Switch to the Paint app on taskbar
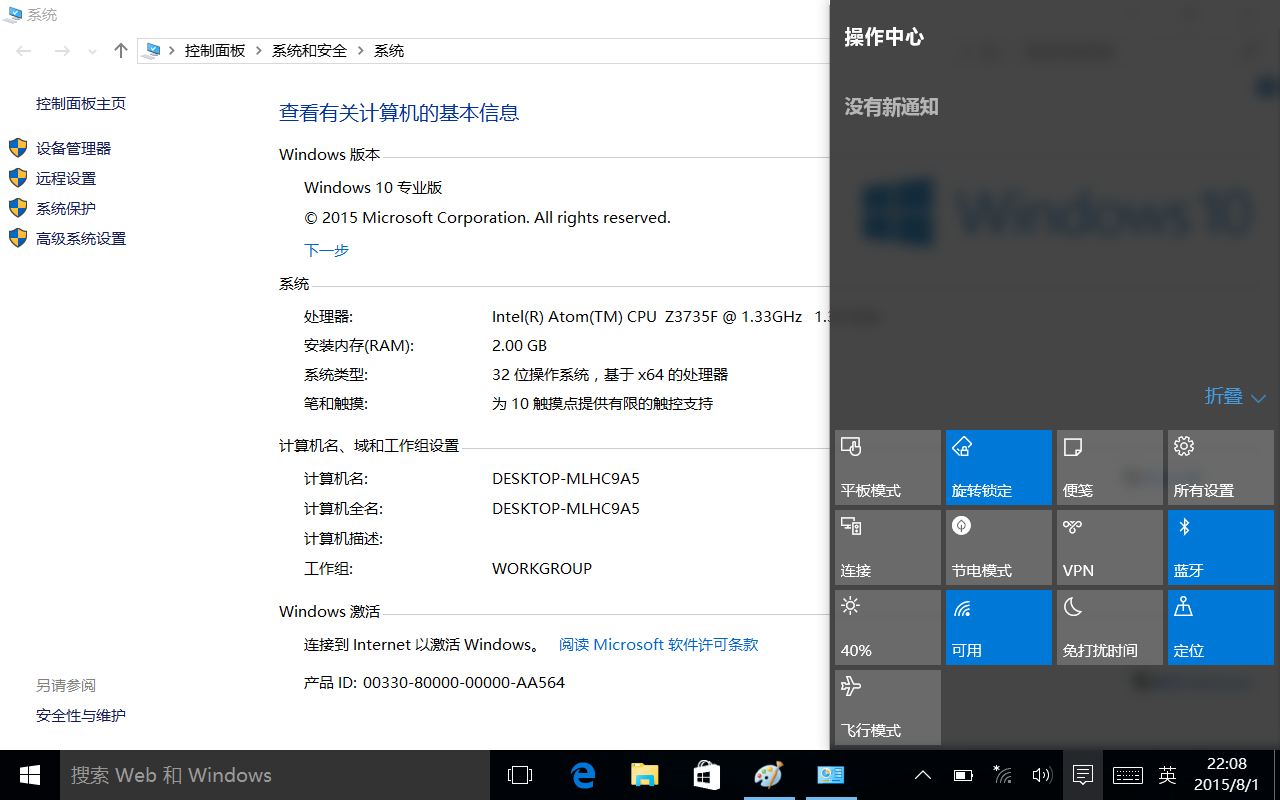Viewport: 1280px width, 800px height. coord(768,775)
